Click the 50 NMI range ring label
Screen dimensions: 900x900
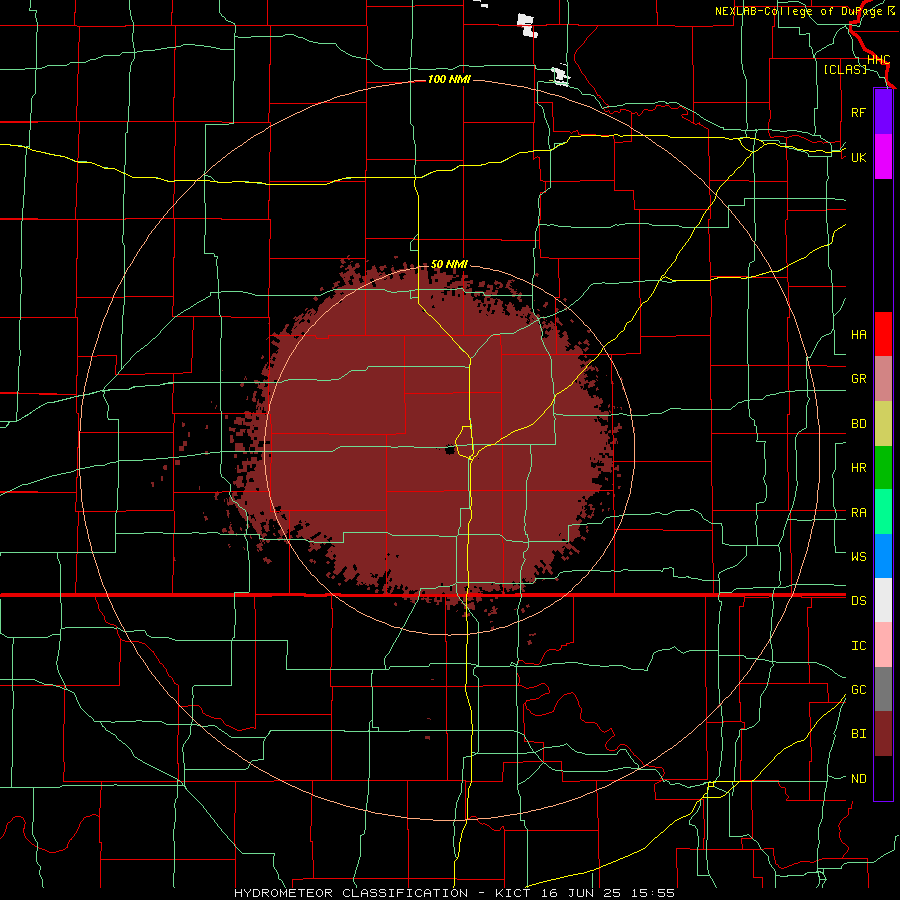pos(449,264)
